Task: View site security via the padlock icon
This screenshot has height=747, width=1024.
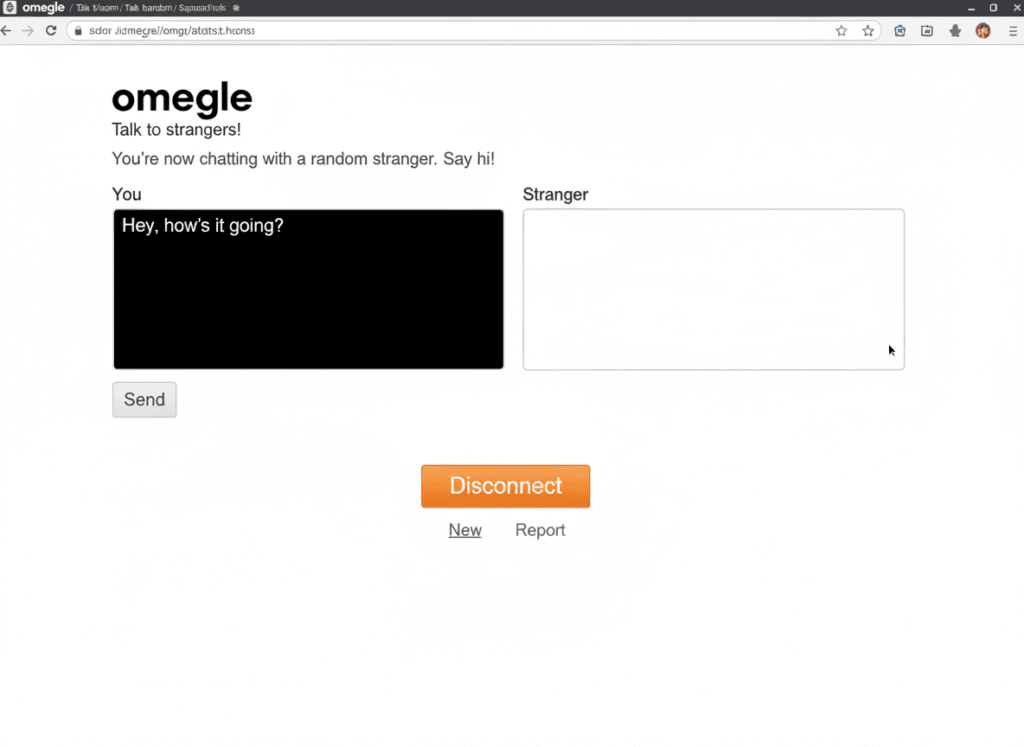Action: (x=77, y=30)
